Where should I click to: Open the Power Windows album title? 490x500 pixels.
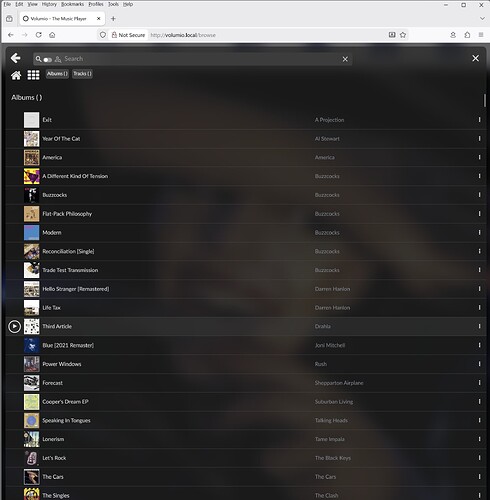tap(62, 364)
